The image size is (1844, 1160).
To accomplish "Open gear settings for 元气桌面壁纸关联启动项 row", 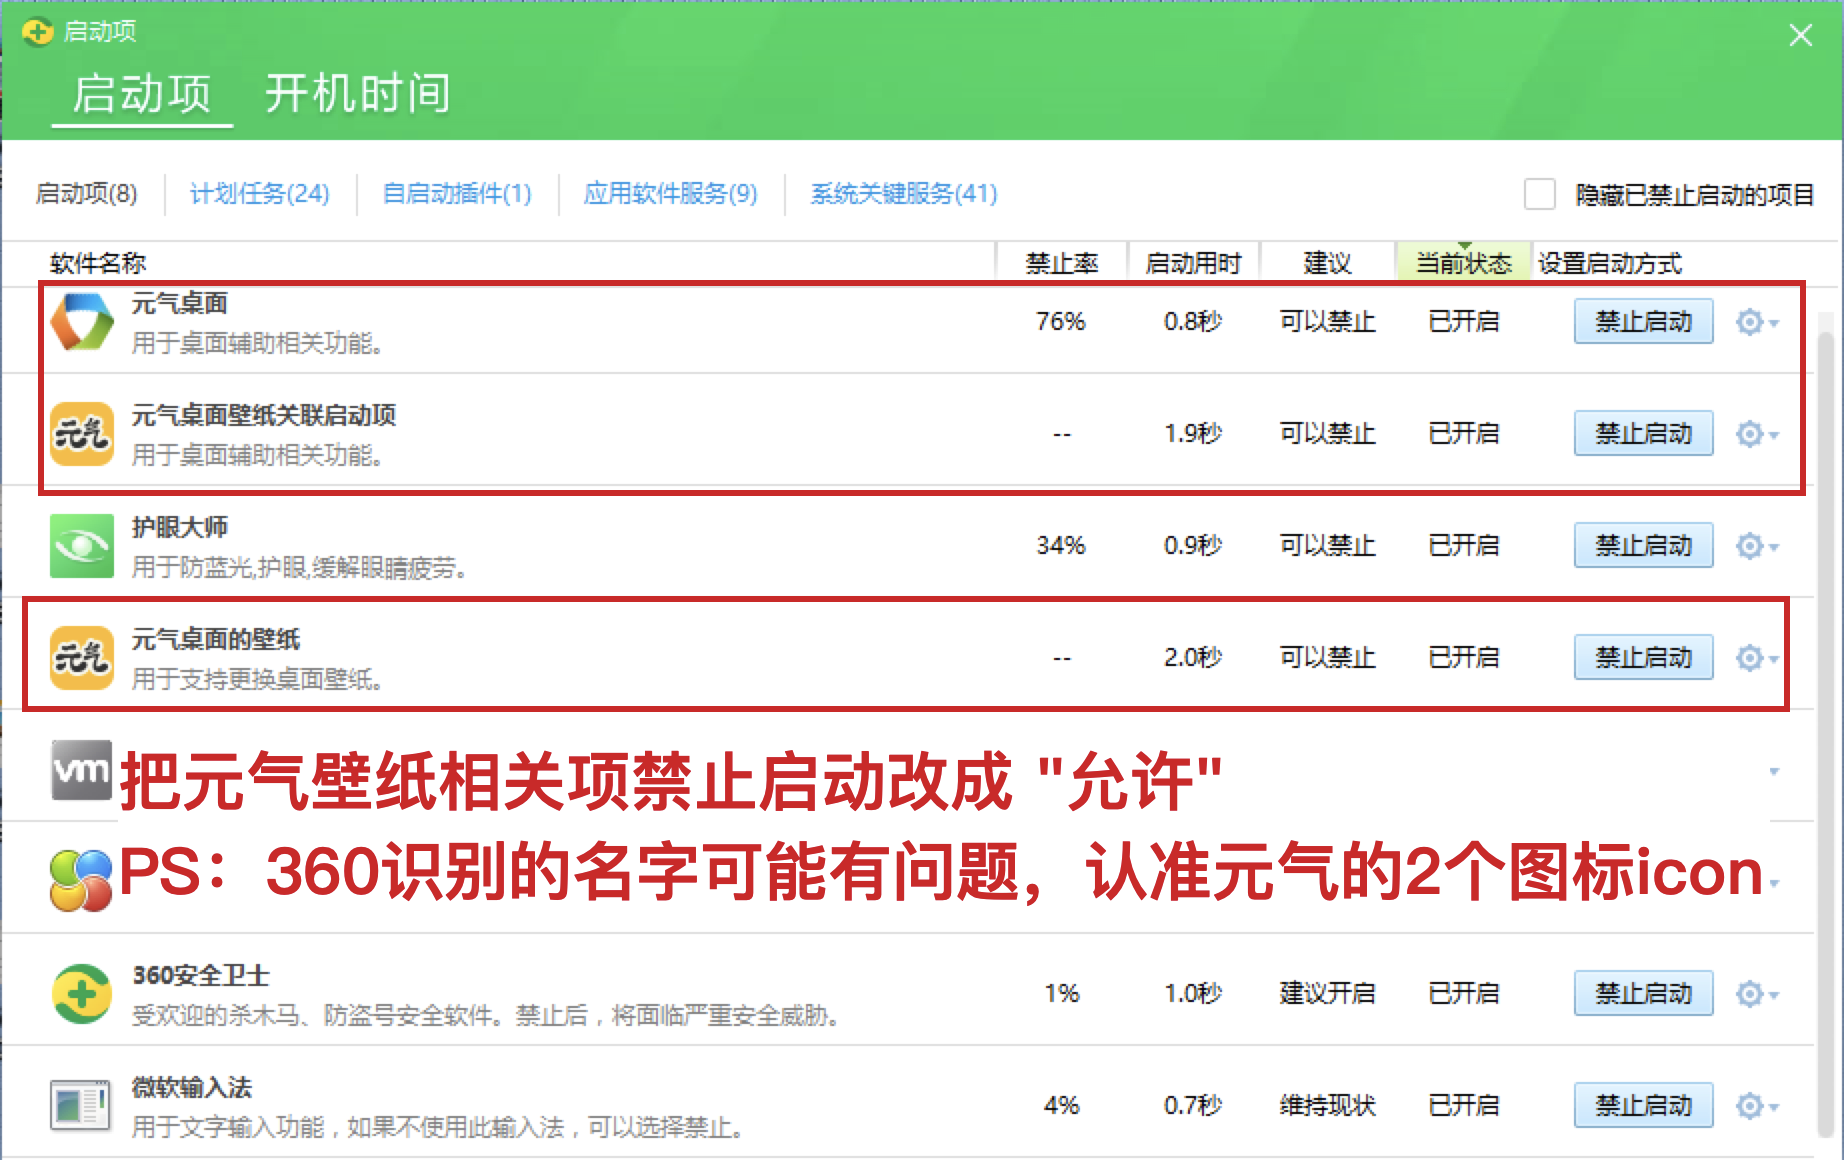I will 1749,434.
